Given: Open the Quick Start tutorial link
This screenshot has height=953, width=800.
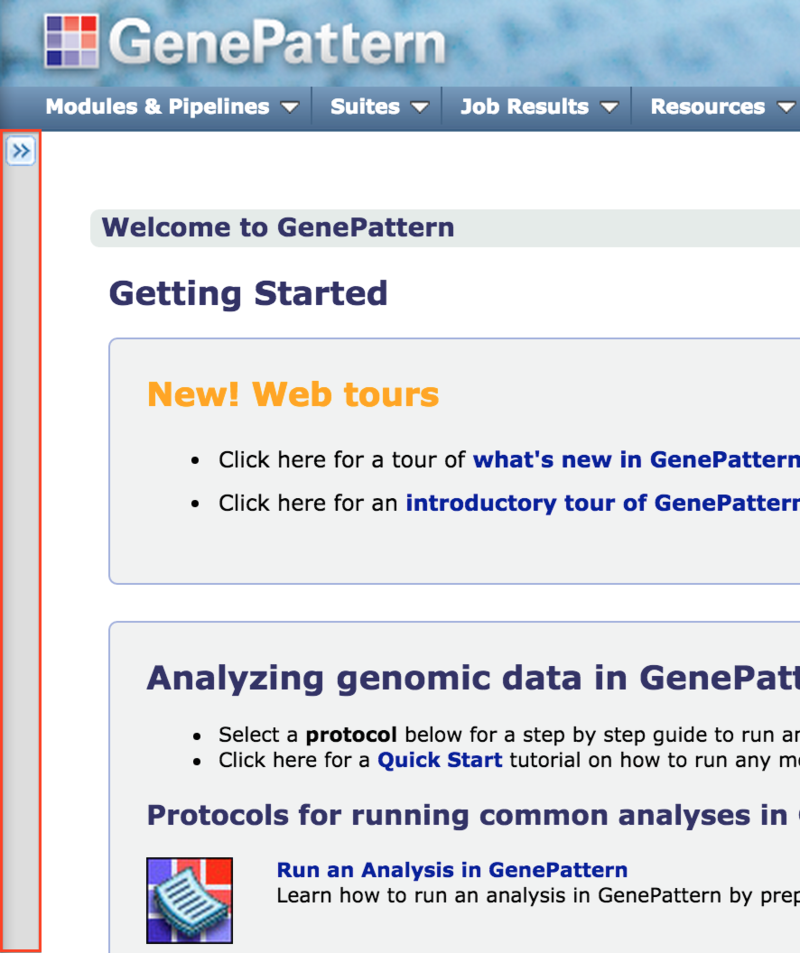Looking at the screenshot, I should pos(440,760).
